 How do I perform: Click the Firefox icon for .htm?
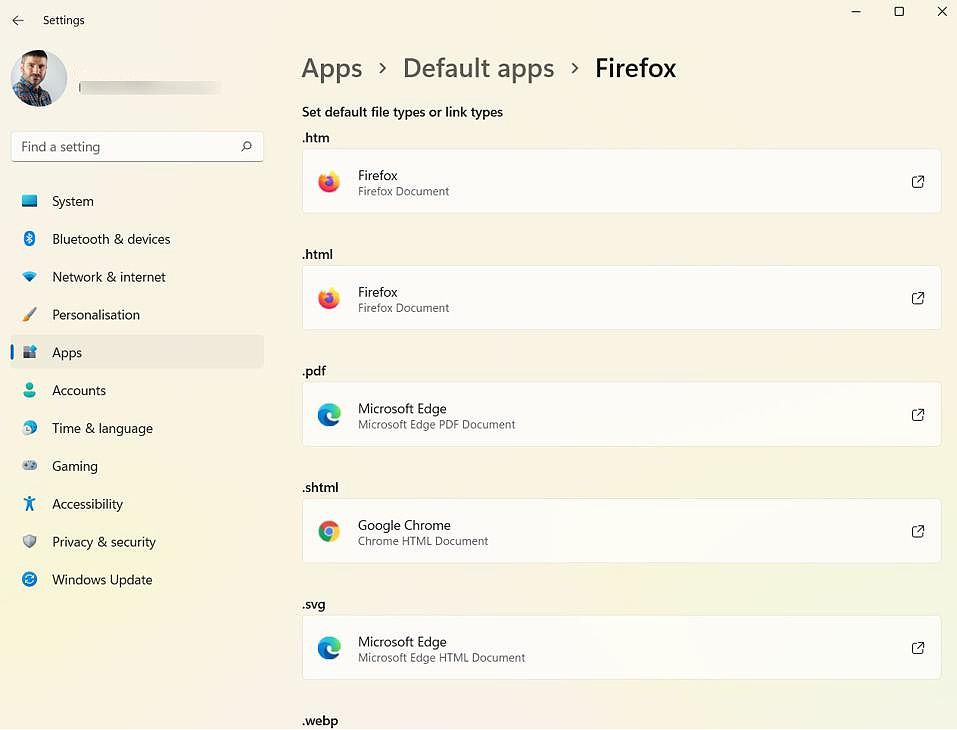coord(329,181)
